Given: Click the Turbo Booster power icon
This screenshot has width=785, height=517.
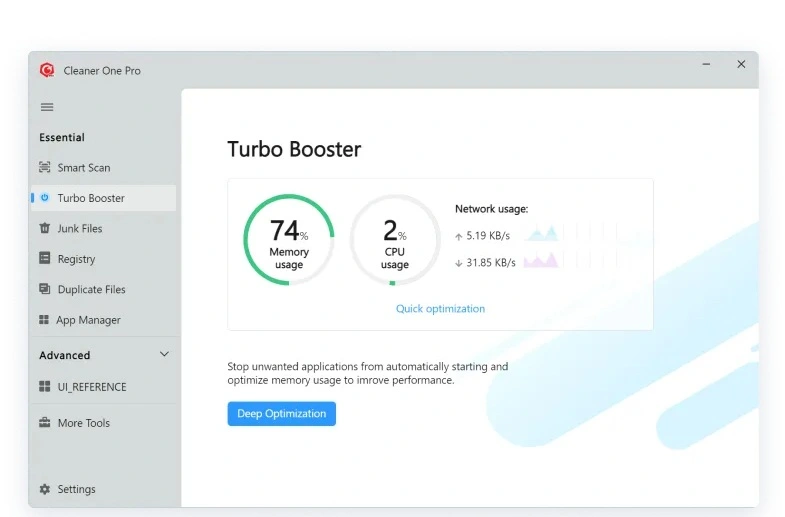Looking at the screenshot, I should tap(45, 198).
